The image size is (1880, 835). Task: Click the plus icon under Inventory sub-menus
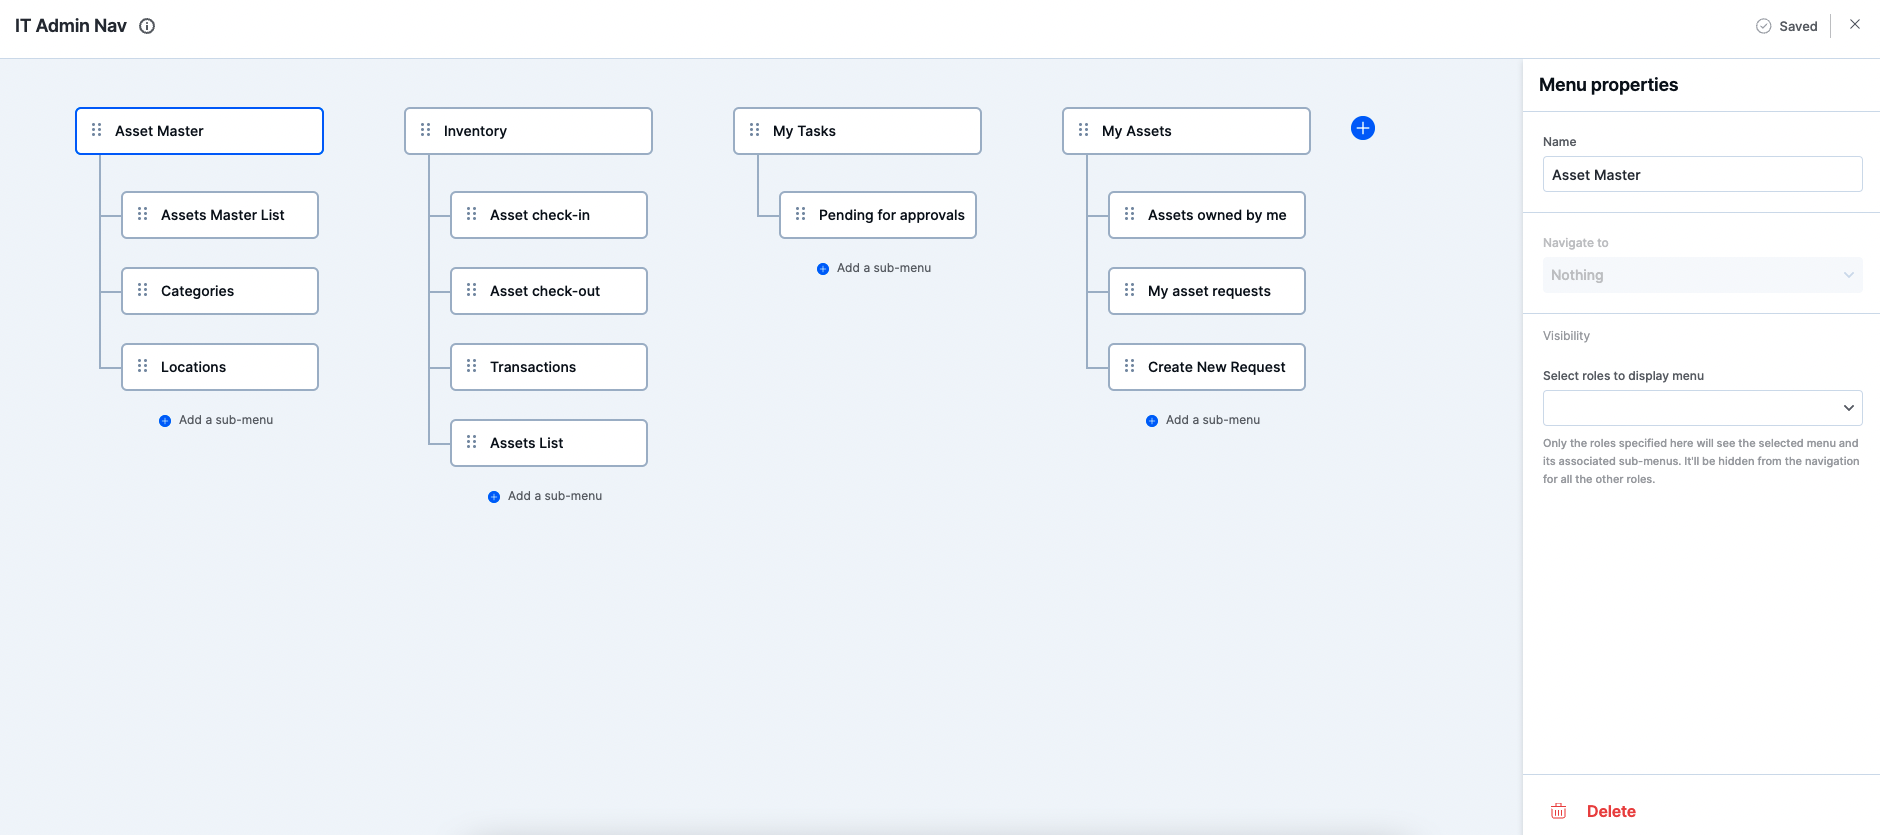point(494,497)
